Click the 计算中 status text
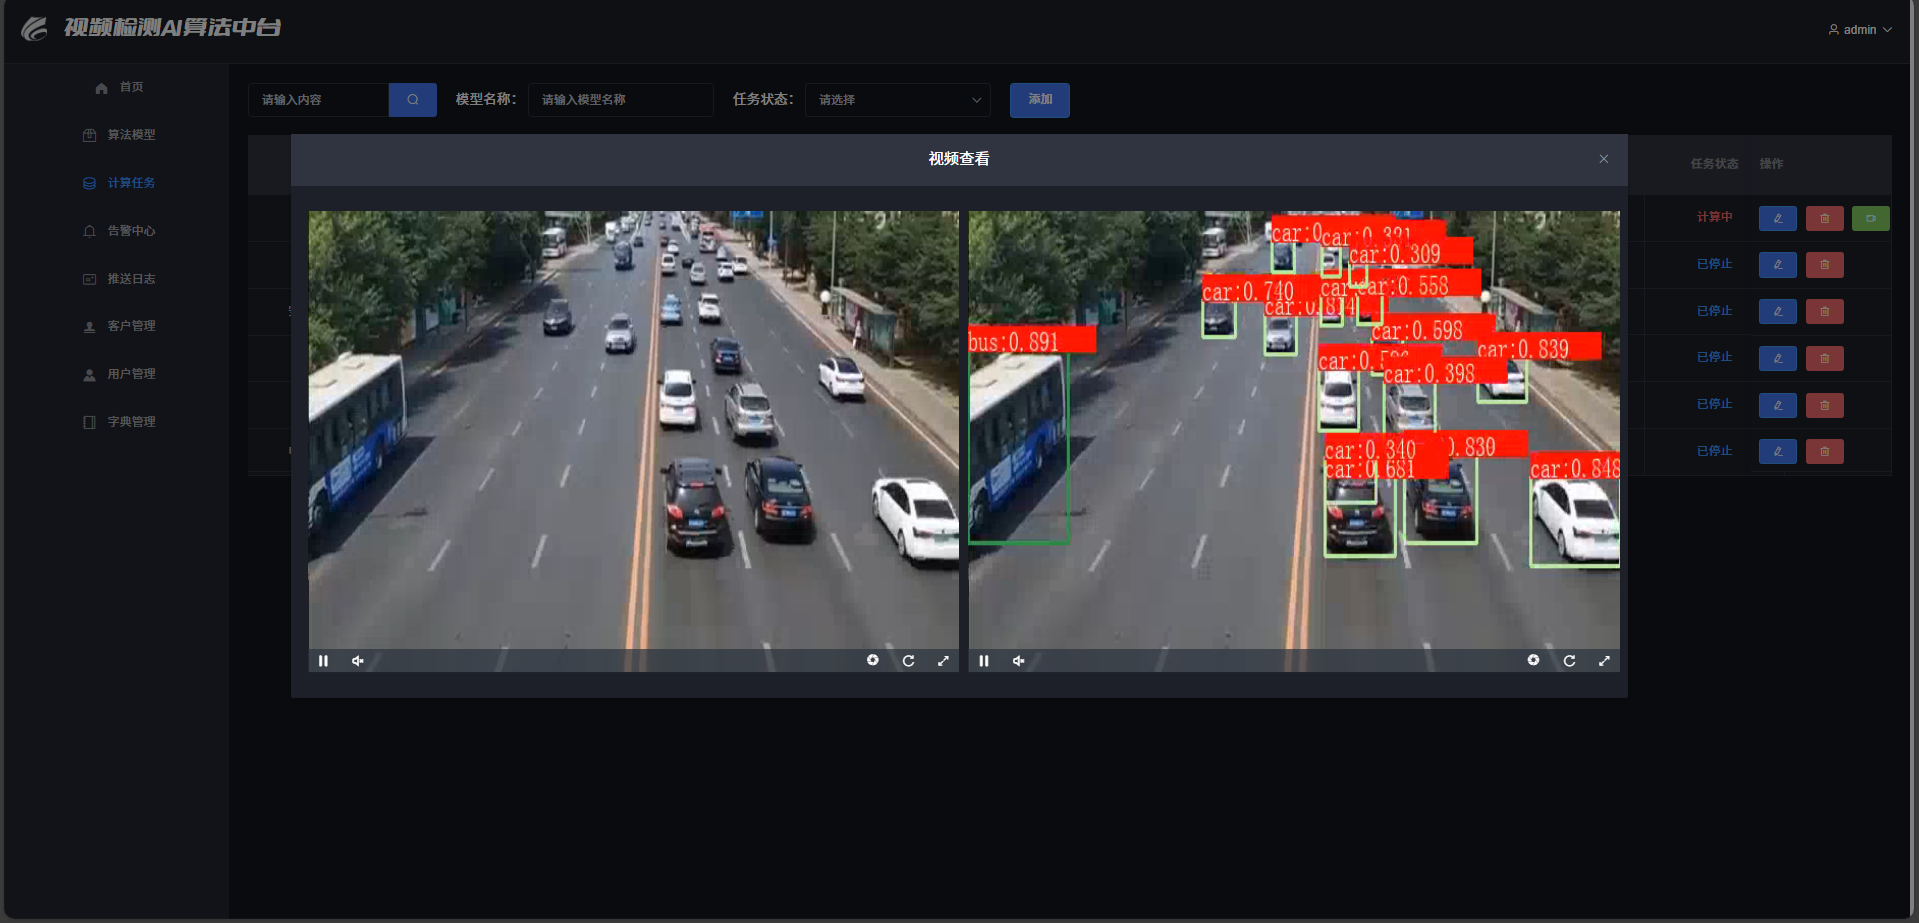 coord(1714,217)
